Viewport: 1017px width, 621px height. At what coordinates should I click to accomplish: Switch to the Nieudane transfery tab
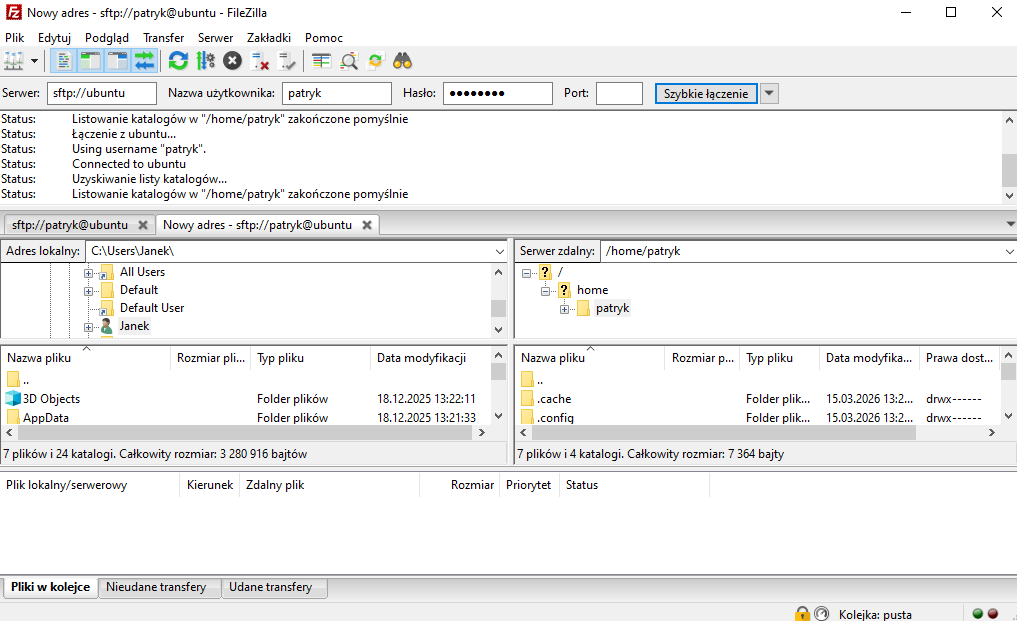(156, 588)
